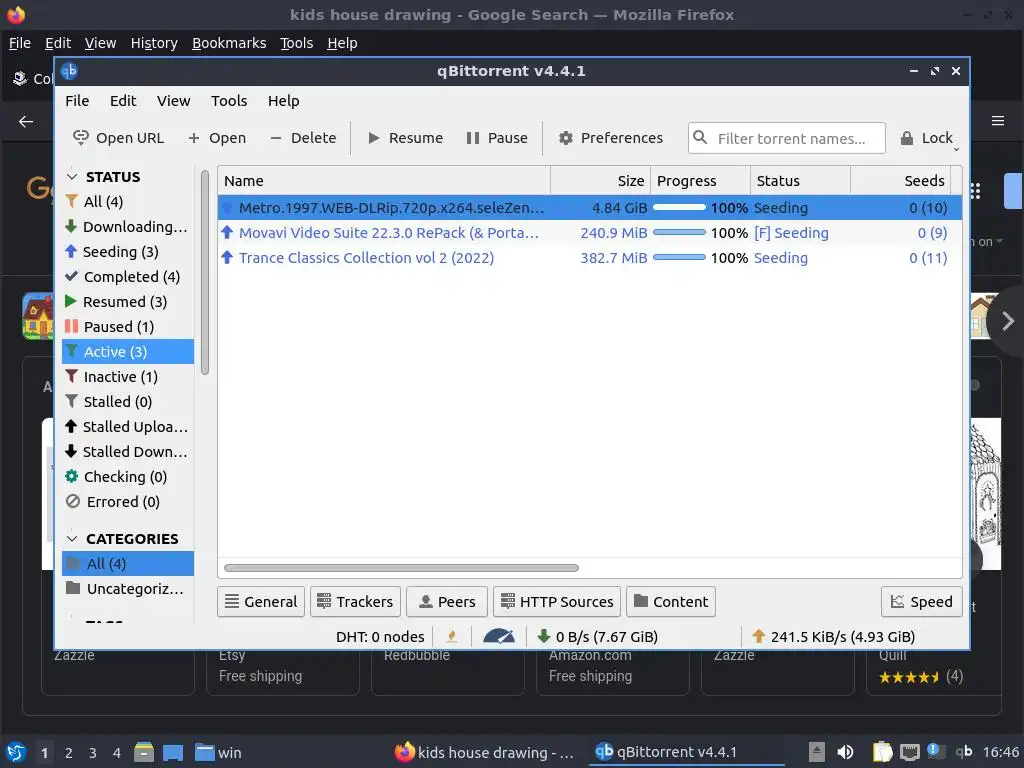1024x768 pixels.
Task: Select the Stalled Uploading filter
Action: pos(128,426)
